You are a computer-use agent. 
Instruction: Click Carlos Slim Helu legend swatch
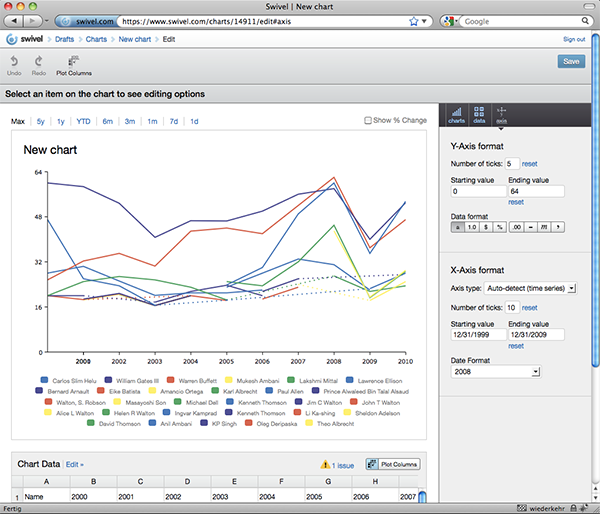[44, 380]
